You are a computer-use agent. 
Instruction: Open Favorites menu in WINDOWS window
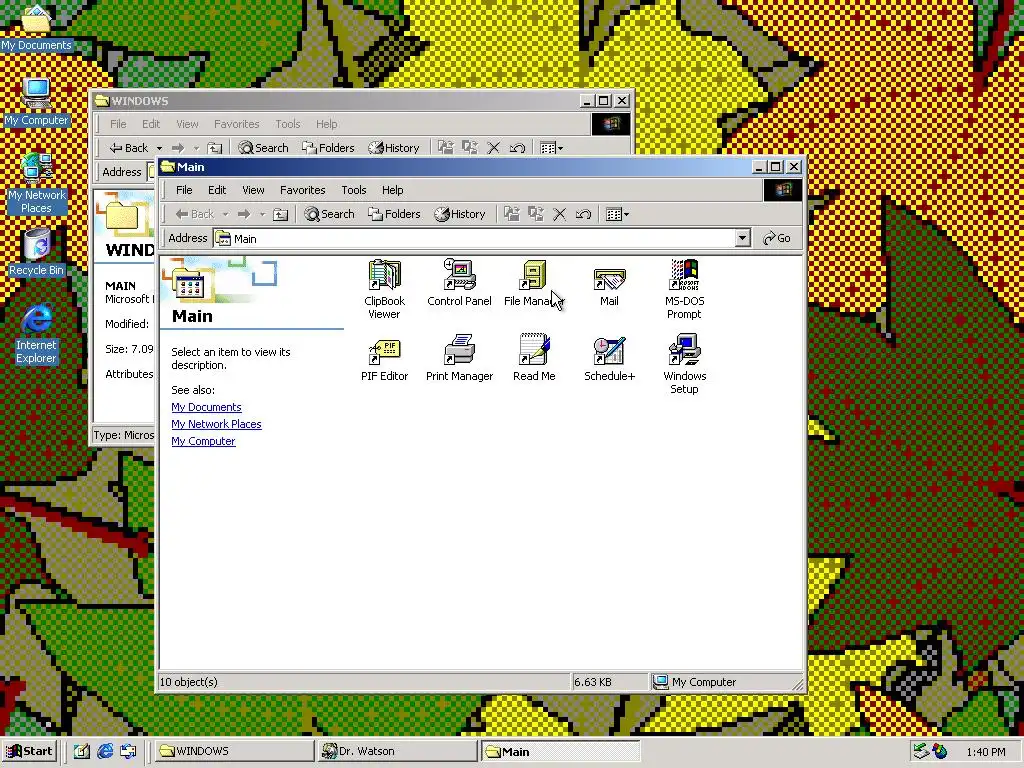[x=236, y=124]
